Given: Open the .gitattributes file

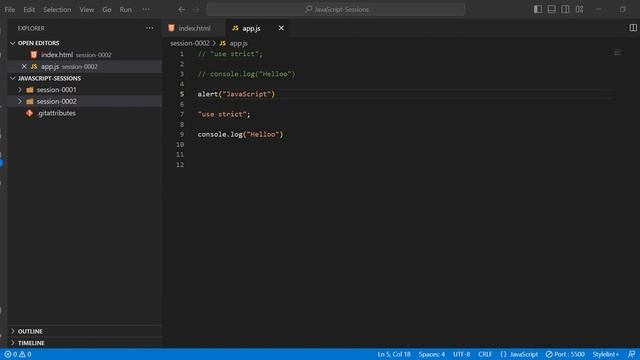Looking at the screenshot, I should click(x=85, y=113).
